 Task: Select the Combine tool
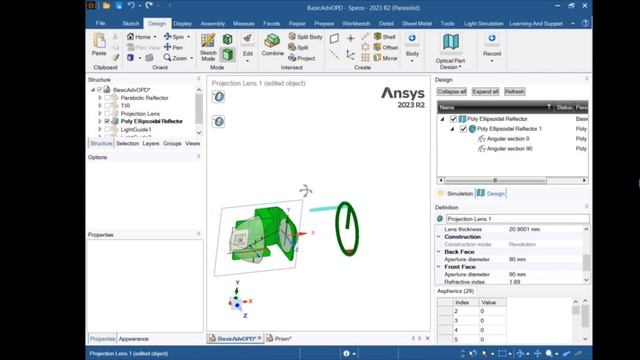(272, 44)
